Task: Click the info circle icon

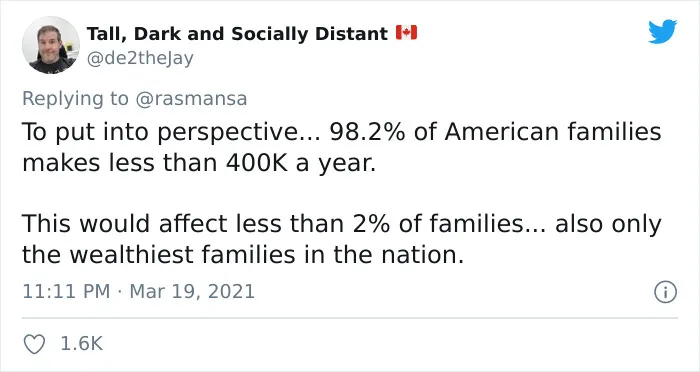Action: 666,293
